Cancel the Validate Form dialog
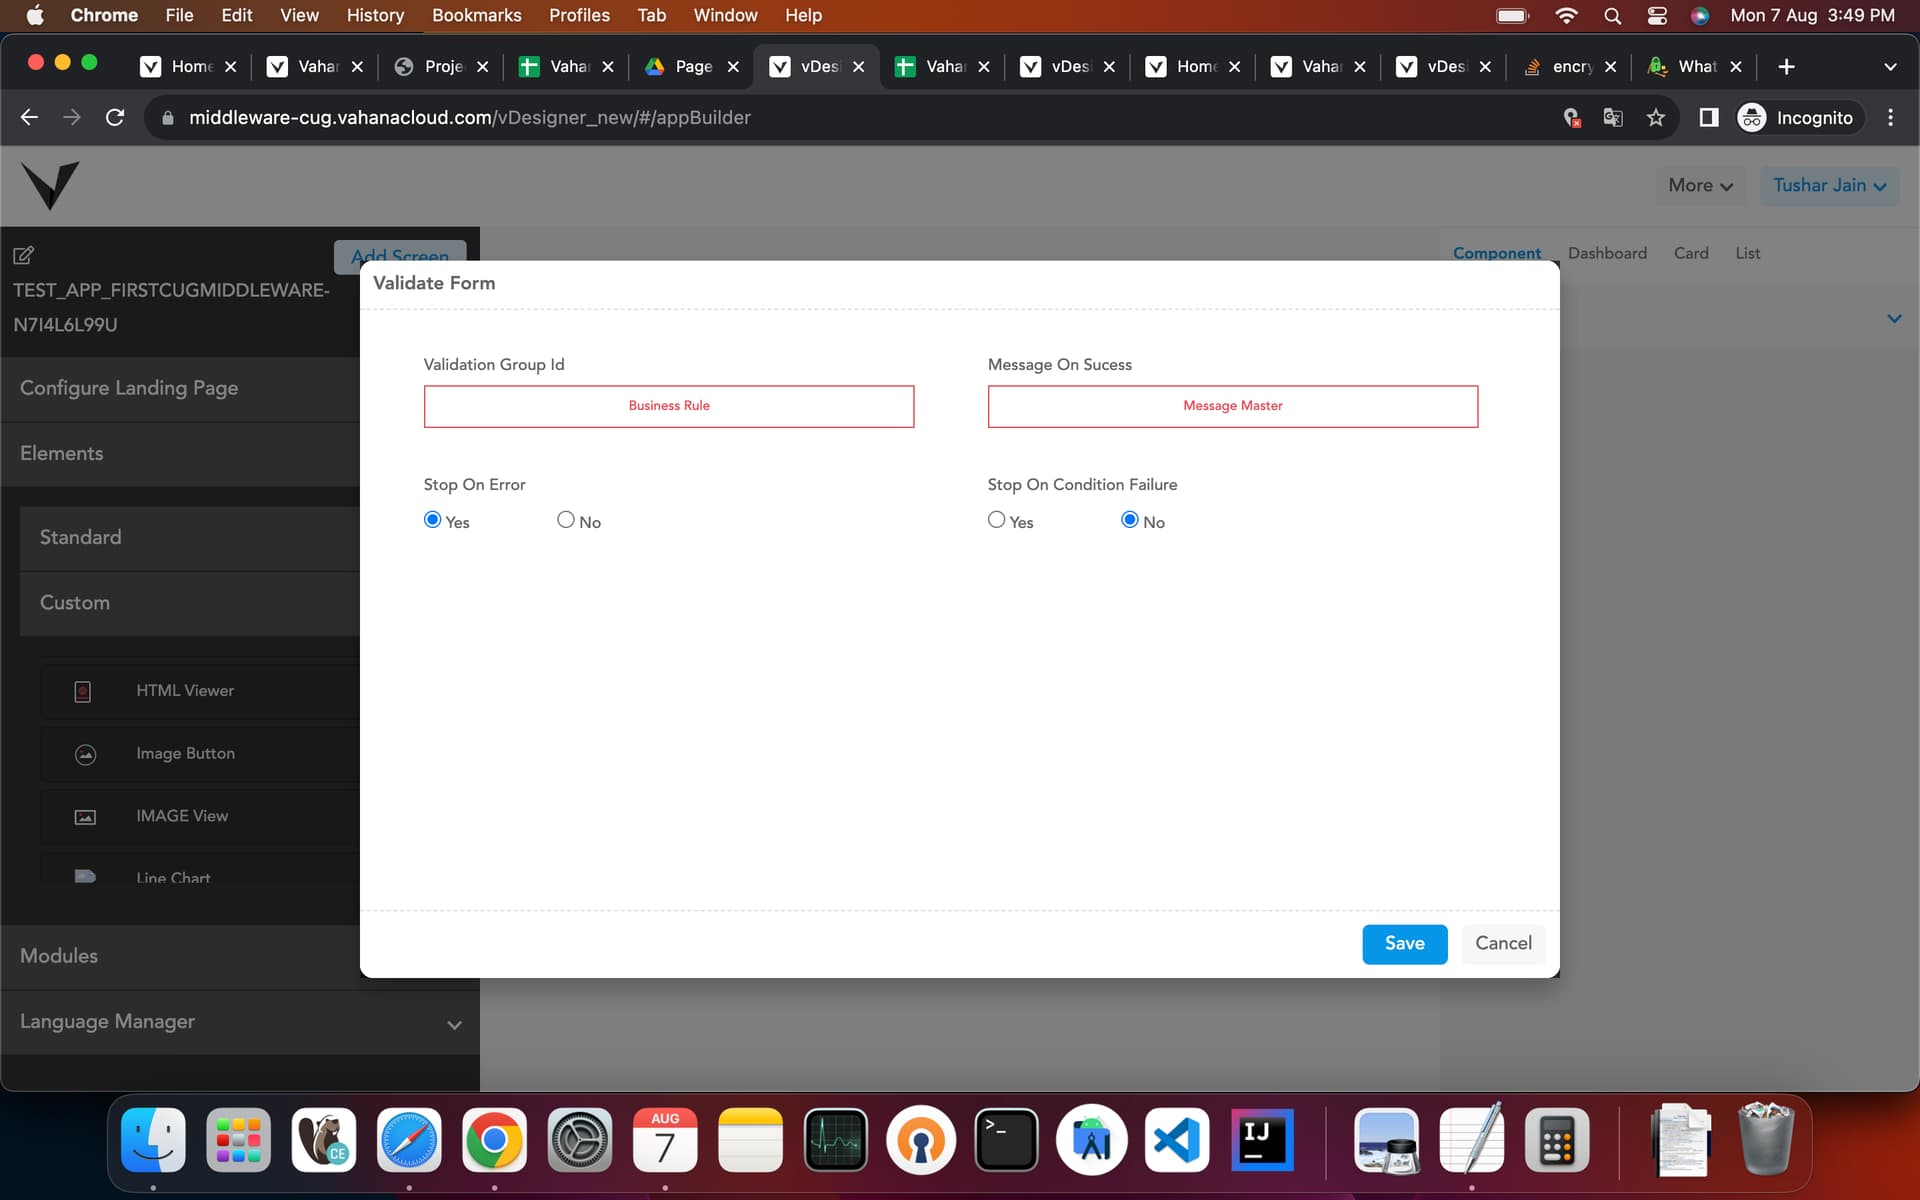The image size is (1920, 1200). 1502,943
